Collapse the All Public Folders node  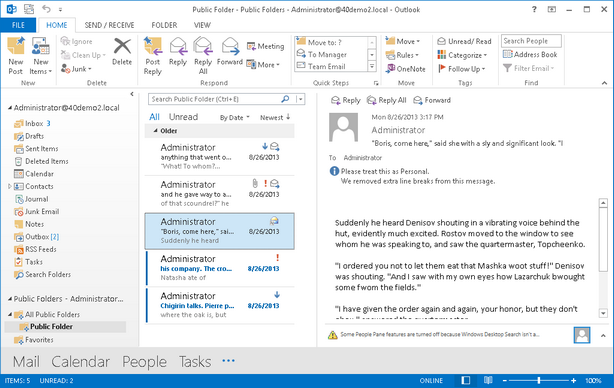click(10, 314)
